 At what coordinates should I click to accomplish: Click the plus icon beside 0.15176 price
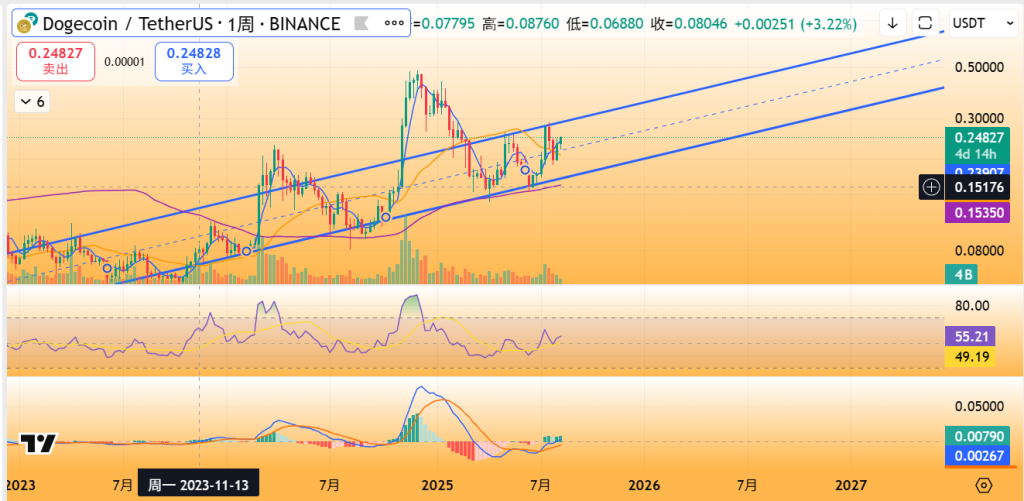931,188
